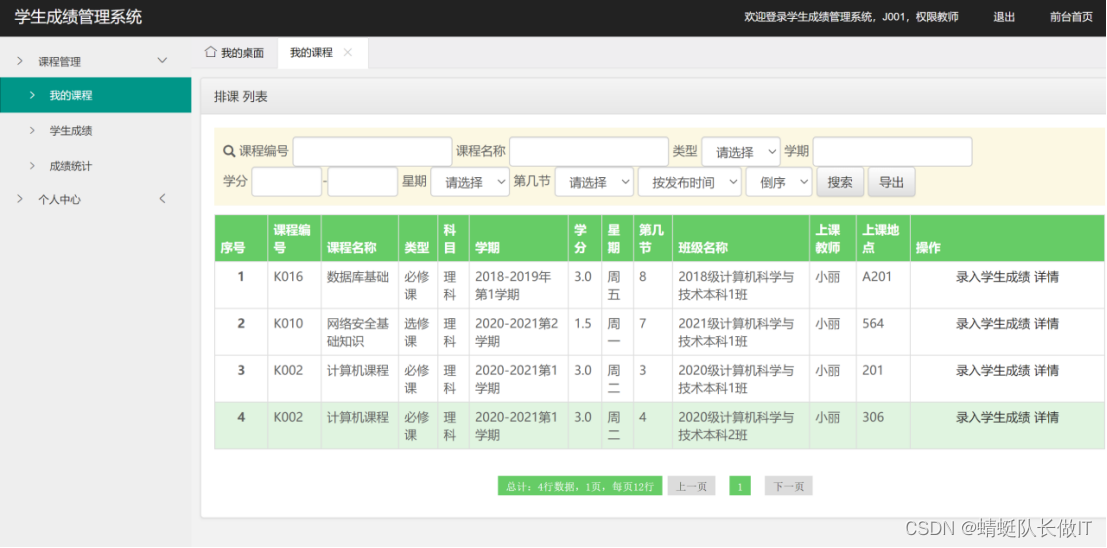Switch to the 我的桌面 tab

click(242, 53)
